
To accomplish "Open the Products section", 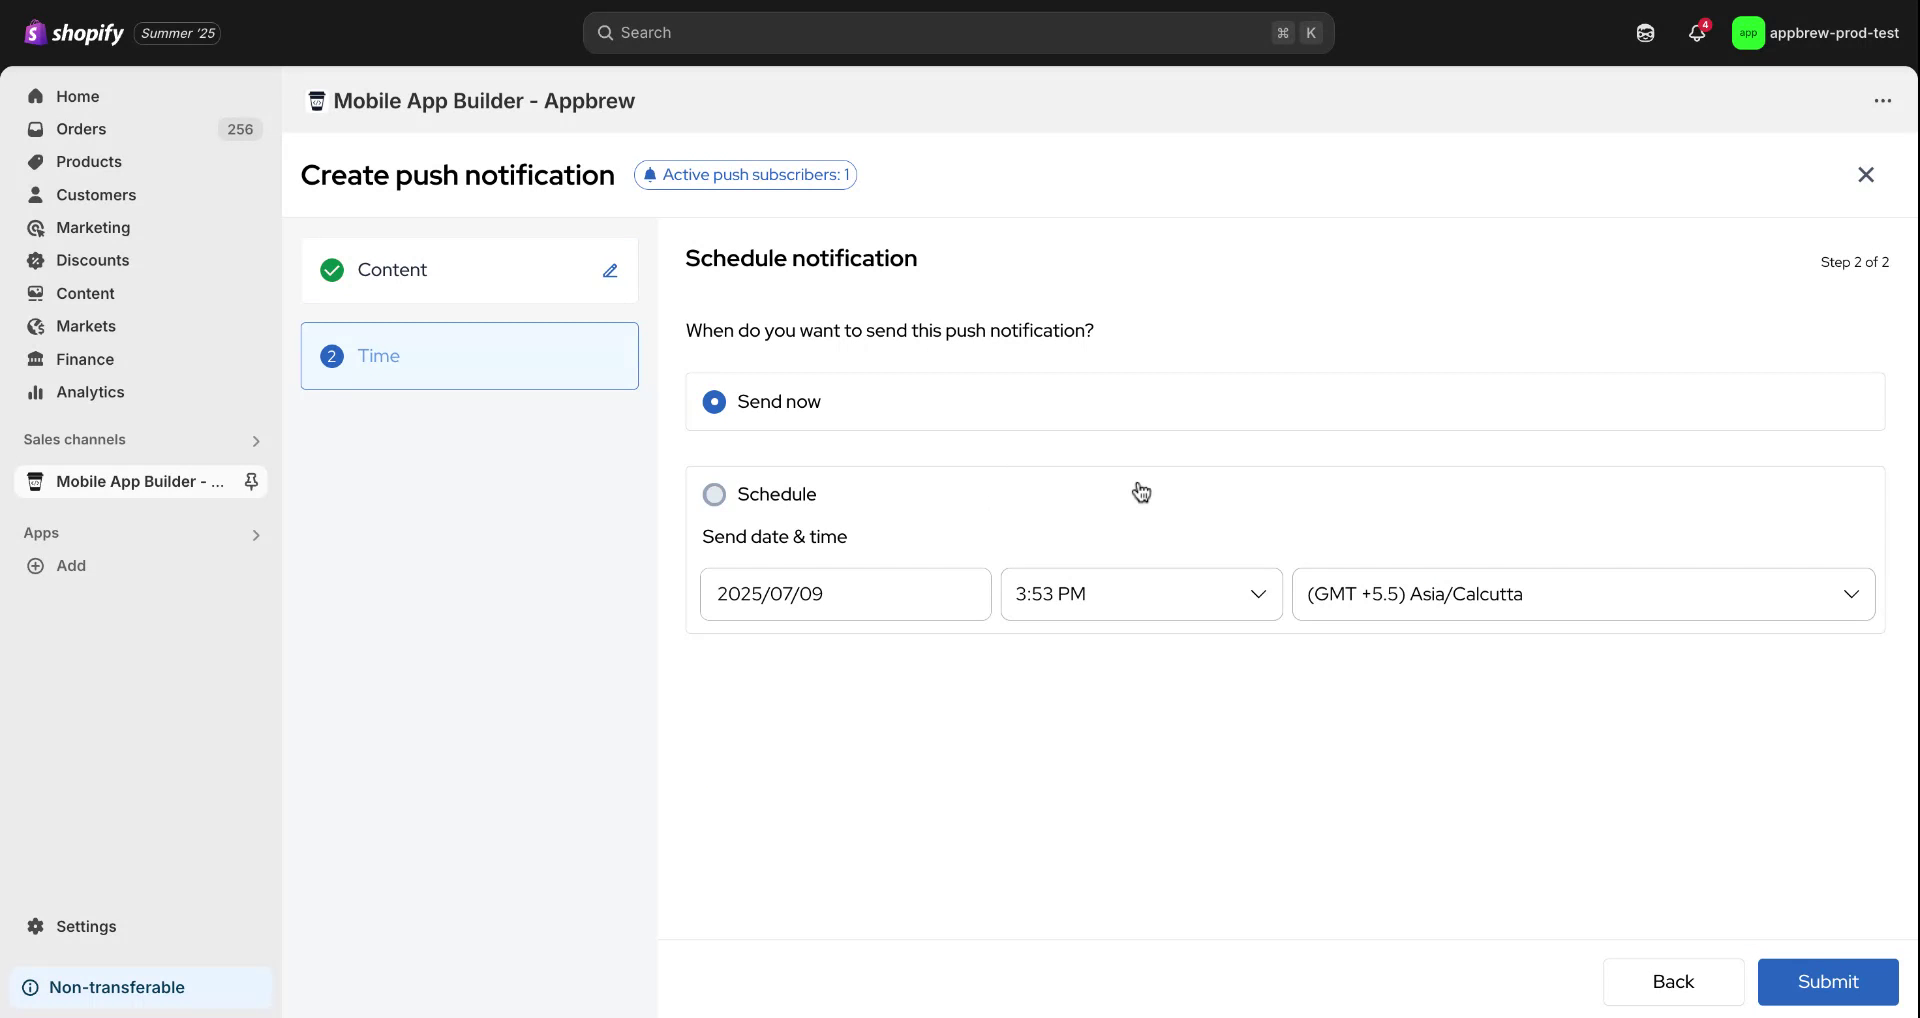I will pos(89,161).
